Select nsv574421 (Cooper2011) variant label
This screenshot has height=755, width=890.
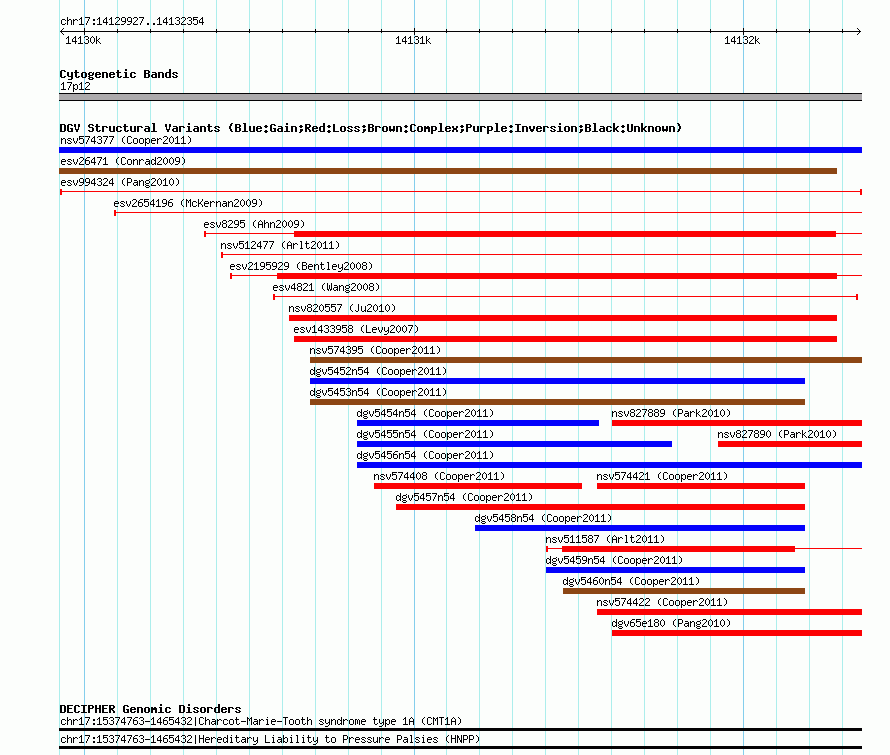point(662,476)
